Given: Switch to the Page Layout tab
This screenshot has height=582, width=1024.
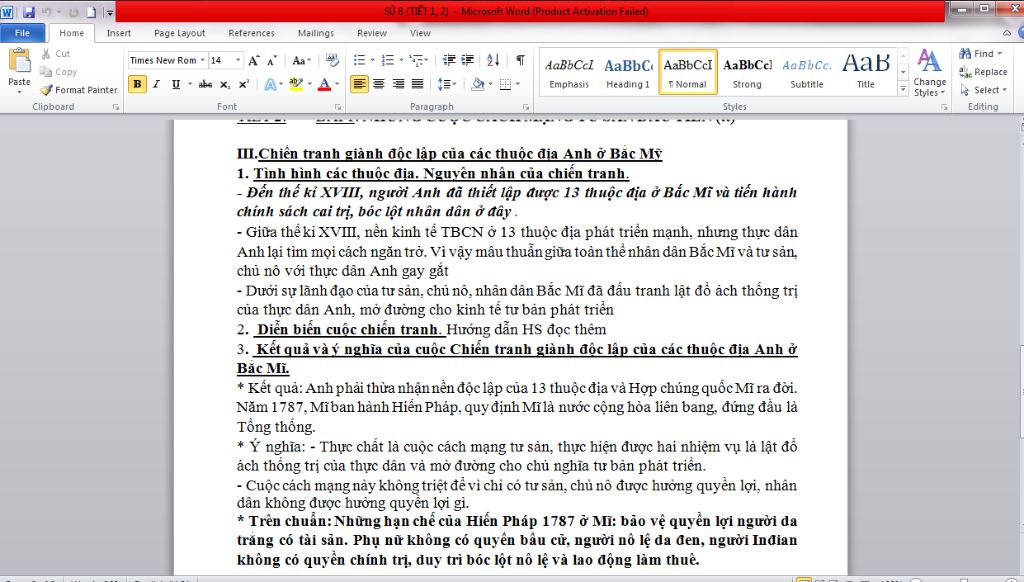Looking at the screenshot, I should tap(180, 33).
